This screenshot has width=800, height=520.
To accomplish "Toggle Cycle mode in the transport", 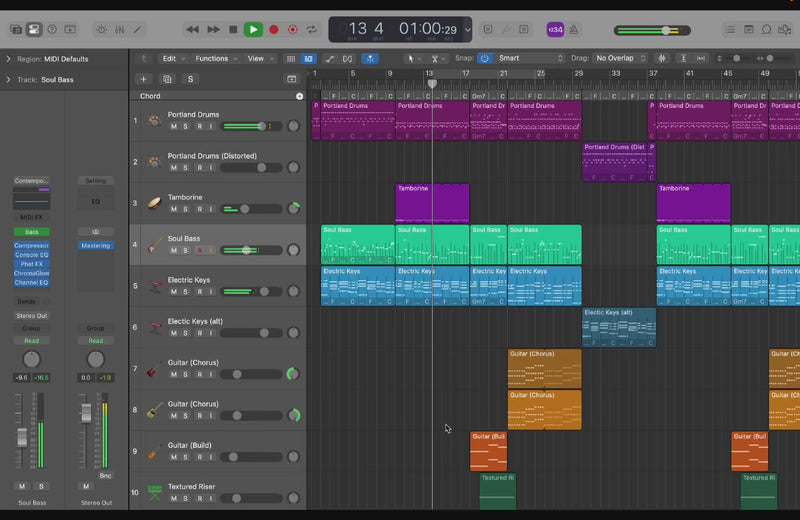I will click(x=312, y=30).
